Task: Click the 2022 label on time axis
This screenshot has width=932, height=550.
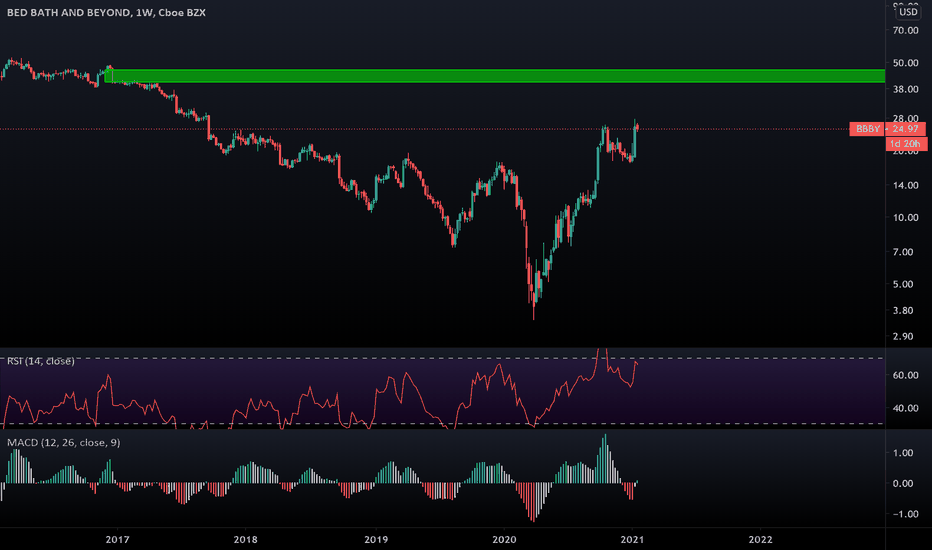Action: (760, 539)
